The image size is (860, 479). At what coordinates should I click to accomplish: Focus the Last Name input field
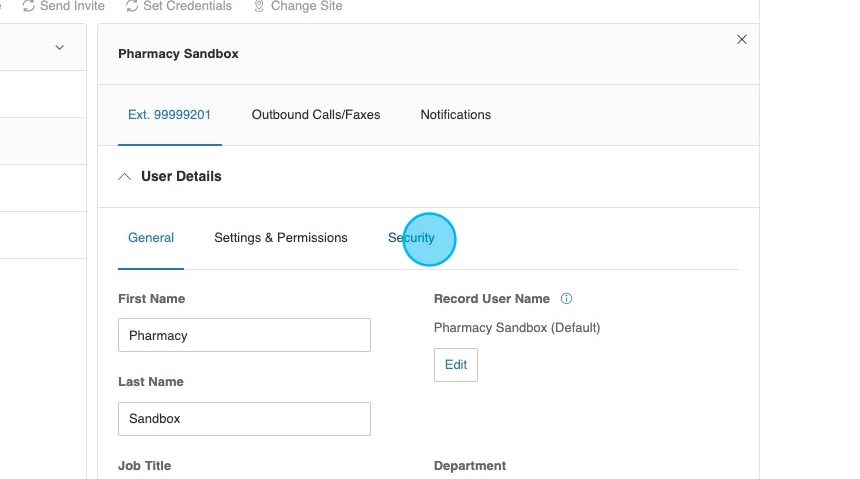point(244,419)
